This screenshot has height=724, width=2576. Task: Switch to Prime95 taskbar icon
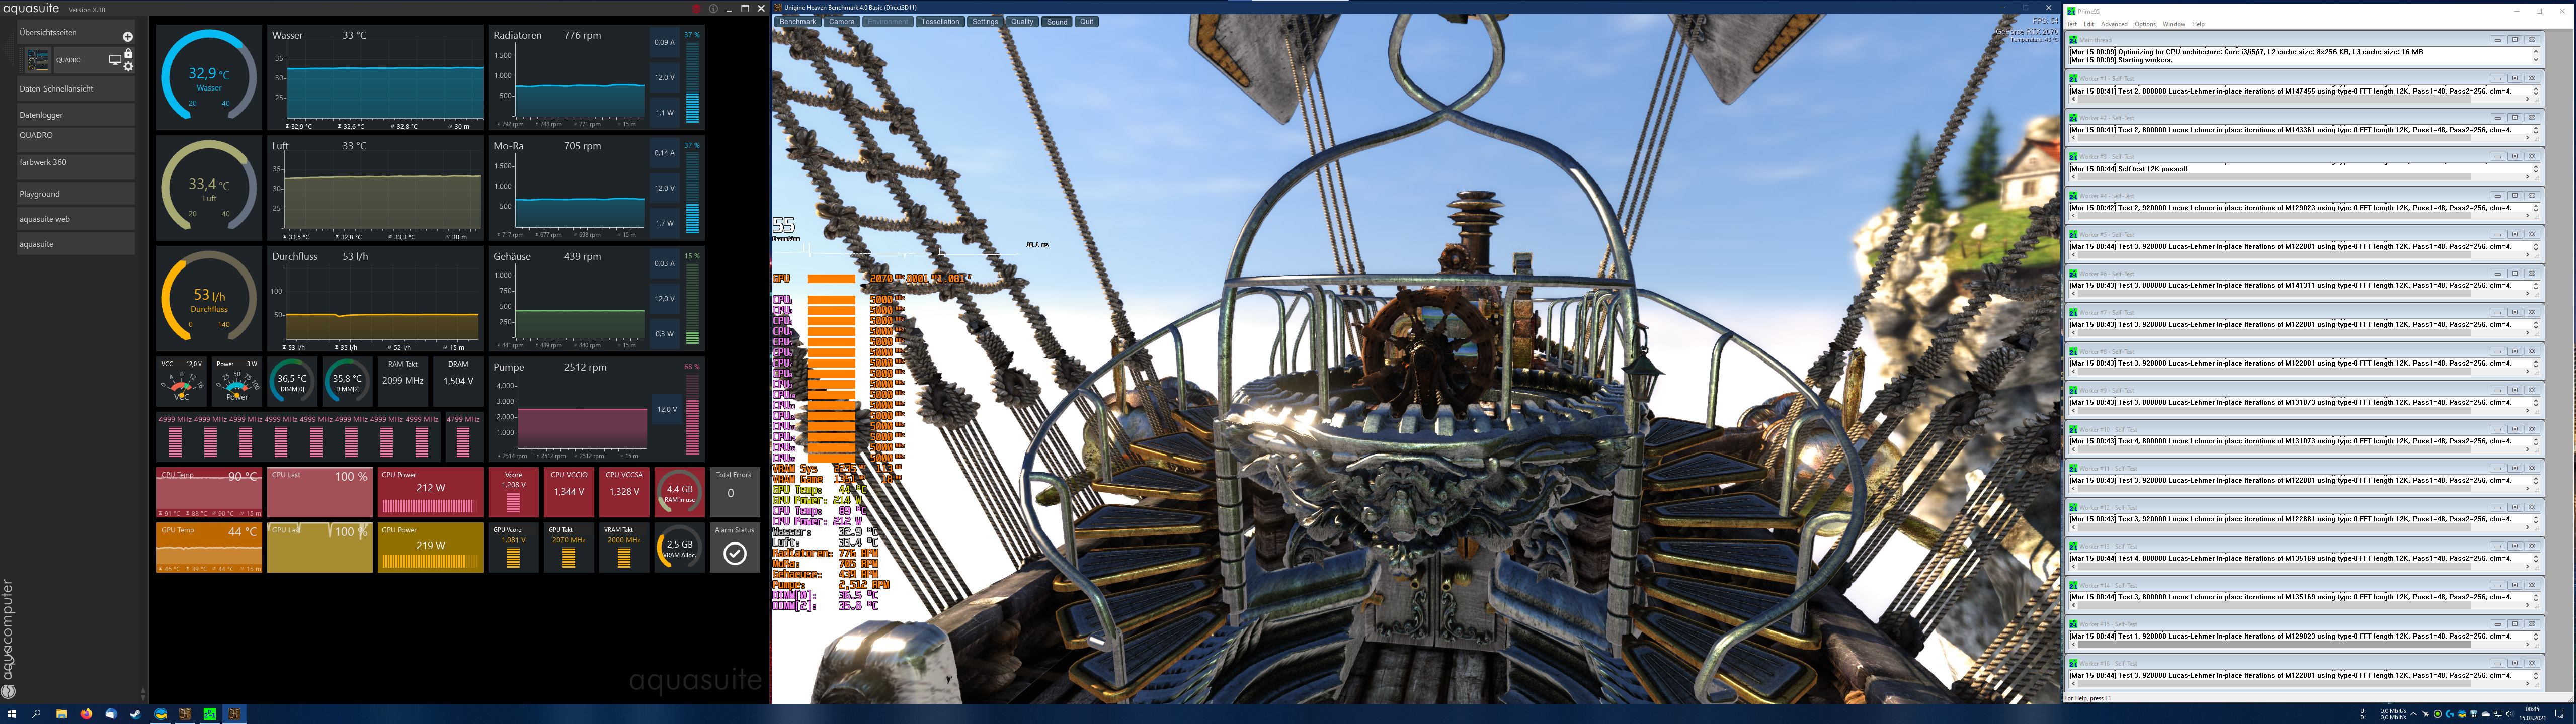point(209,714)
